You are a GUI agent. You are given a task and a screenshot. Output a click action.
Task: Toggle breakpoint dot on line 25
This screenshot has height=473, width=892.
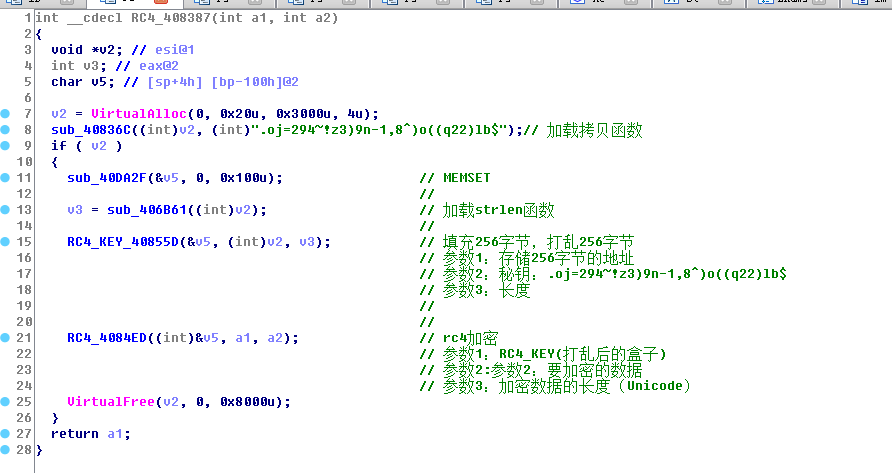click(5, 401)
